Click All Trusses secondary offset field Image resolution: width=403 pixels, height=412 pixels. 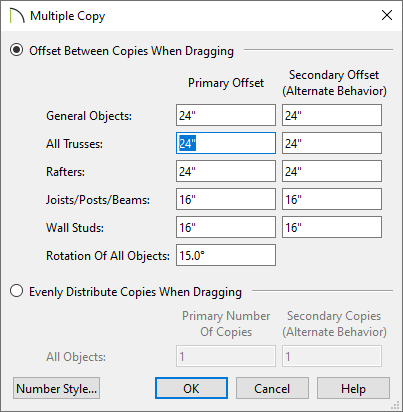(332, 143)
